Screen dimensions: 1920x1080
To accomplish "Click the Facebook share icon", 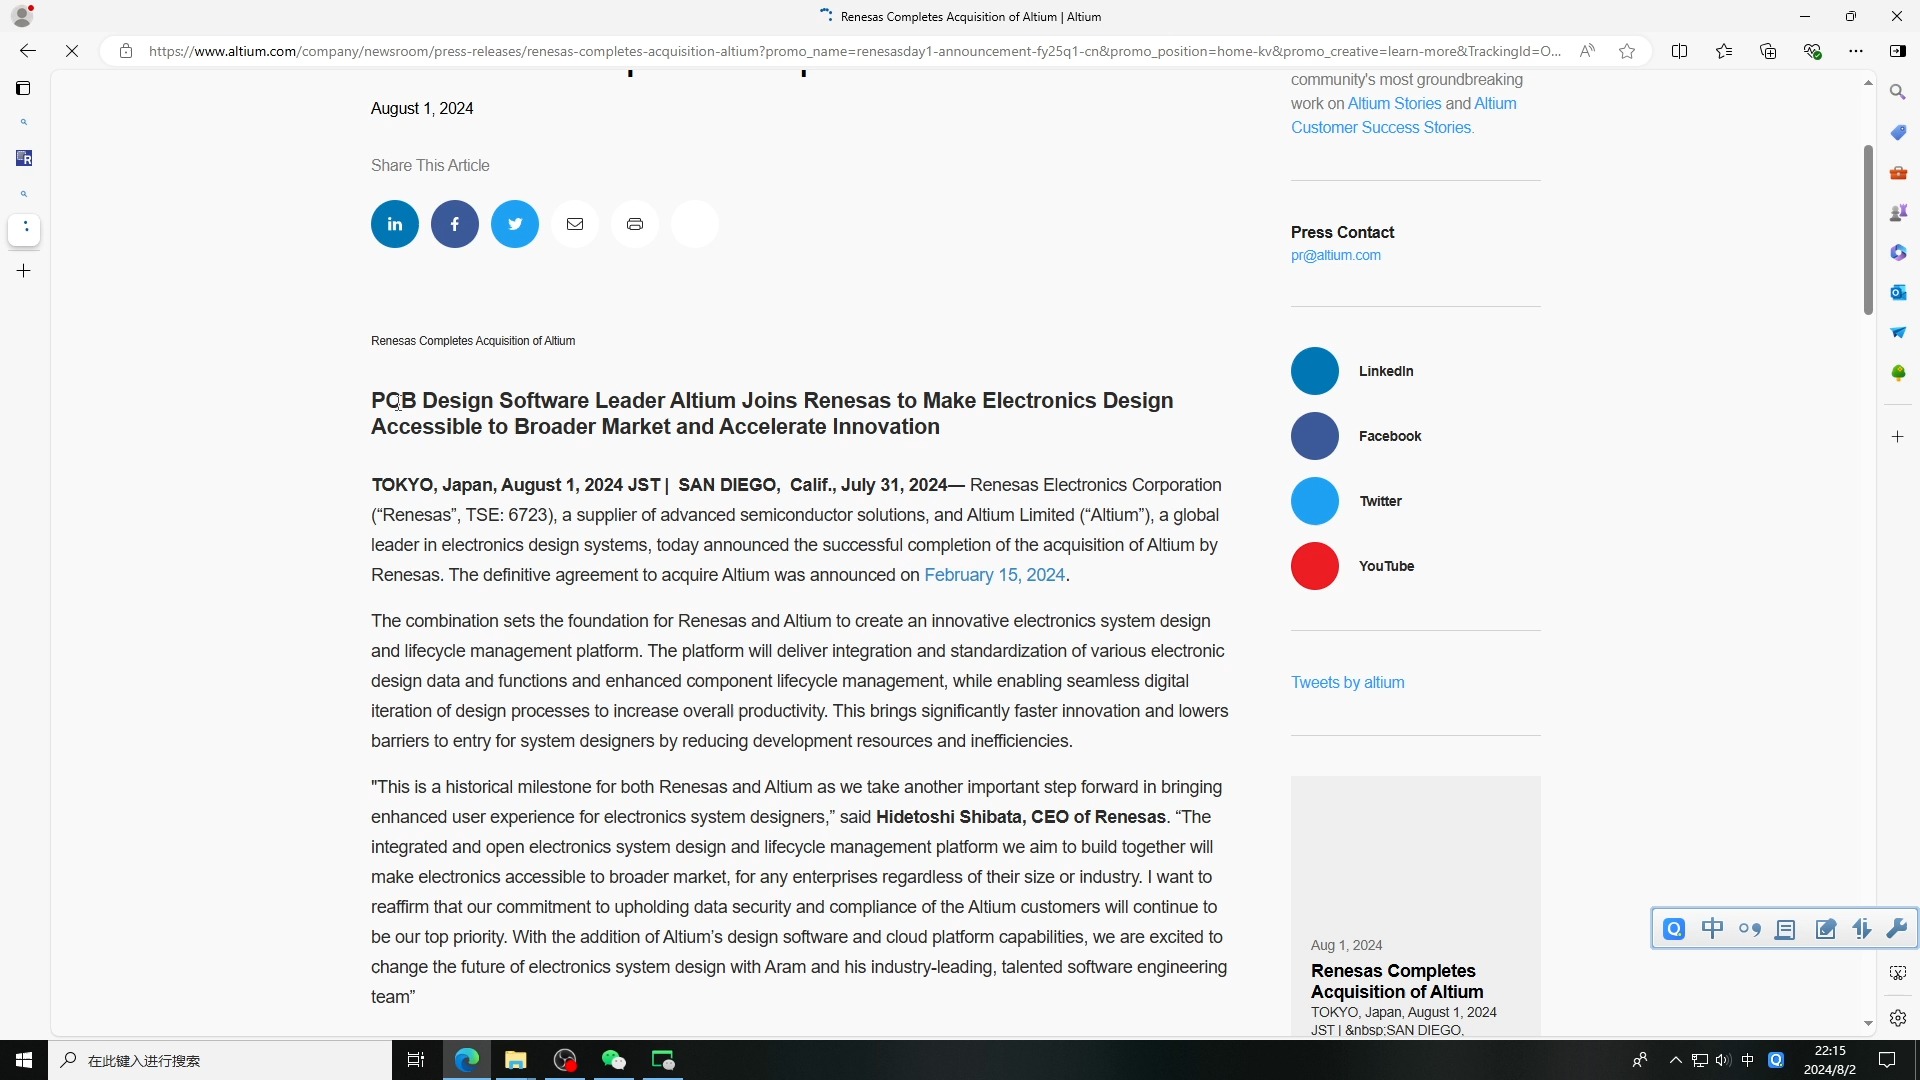I will [454, 223].
